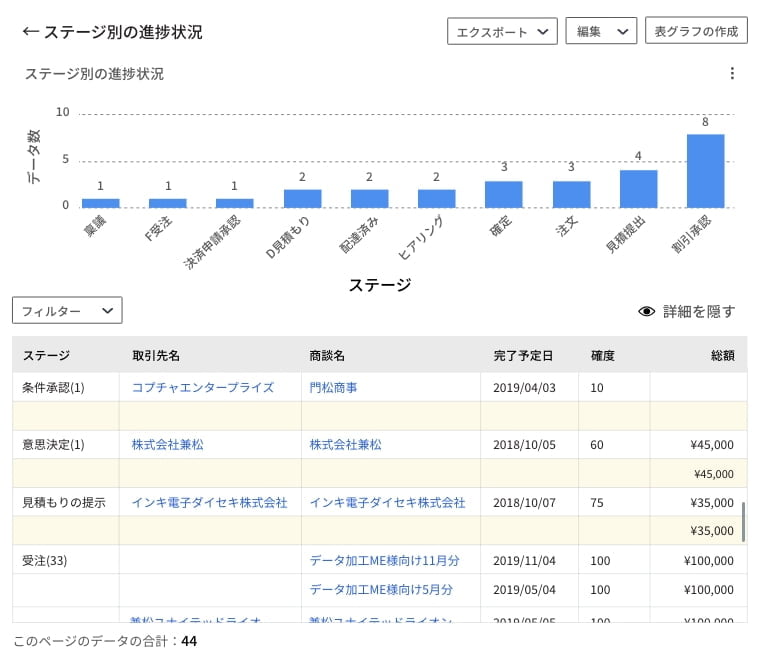This screenshot has width=760, height=660.
Task: Click the date 2019/04/03
Action: (524, 388)
